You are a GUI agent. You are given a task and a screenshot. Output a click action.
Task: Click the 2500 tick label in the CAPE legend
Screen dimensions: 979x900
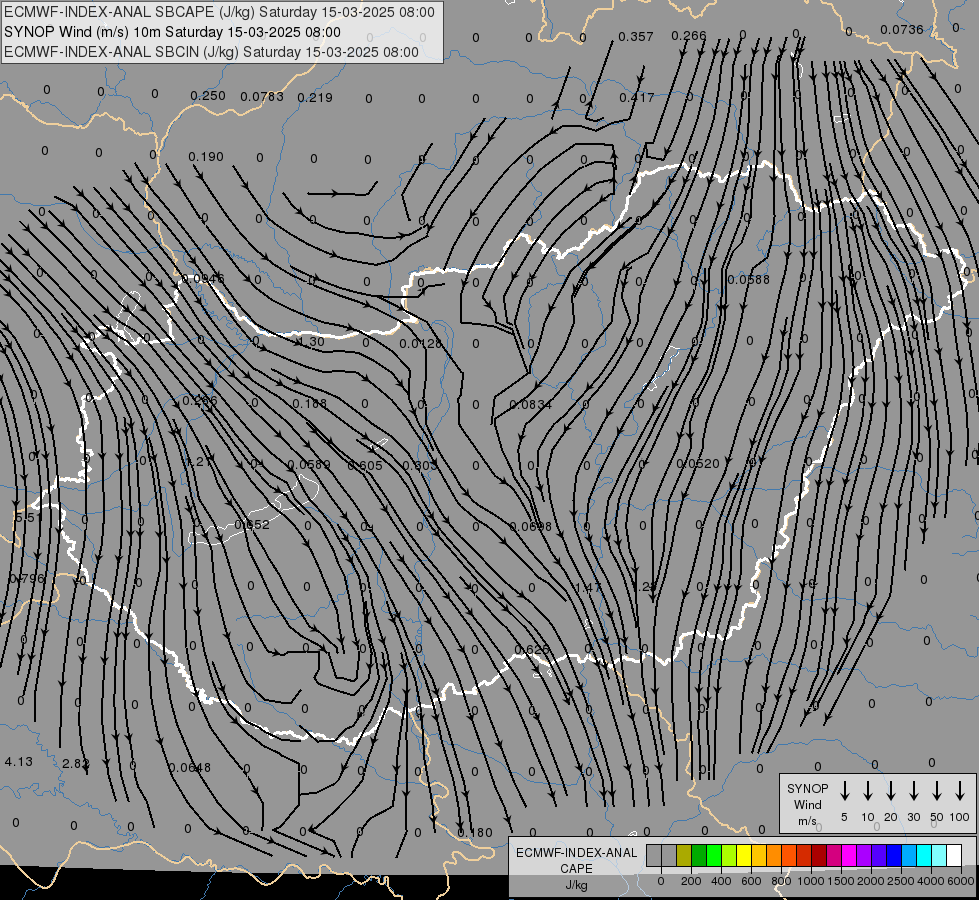901,881
